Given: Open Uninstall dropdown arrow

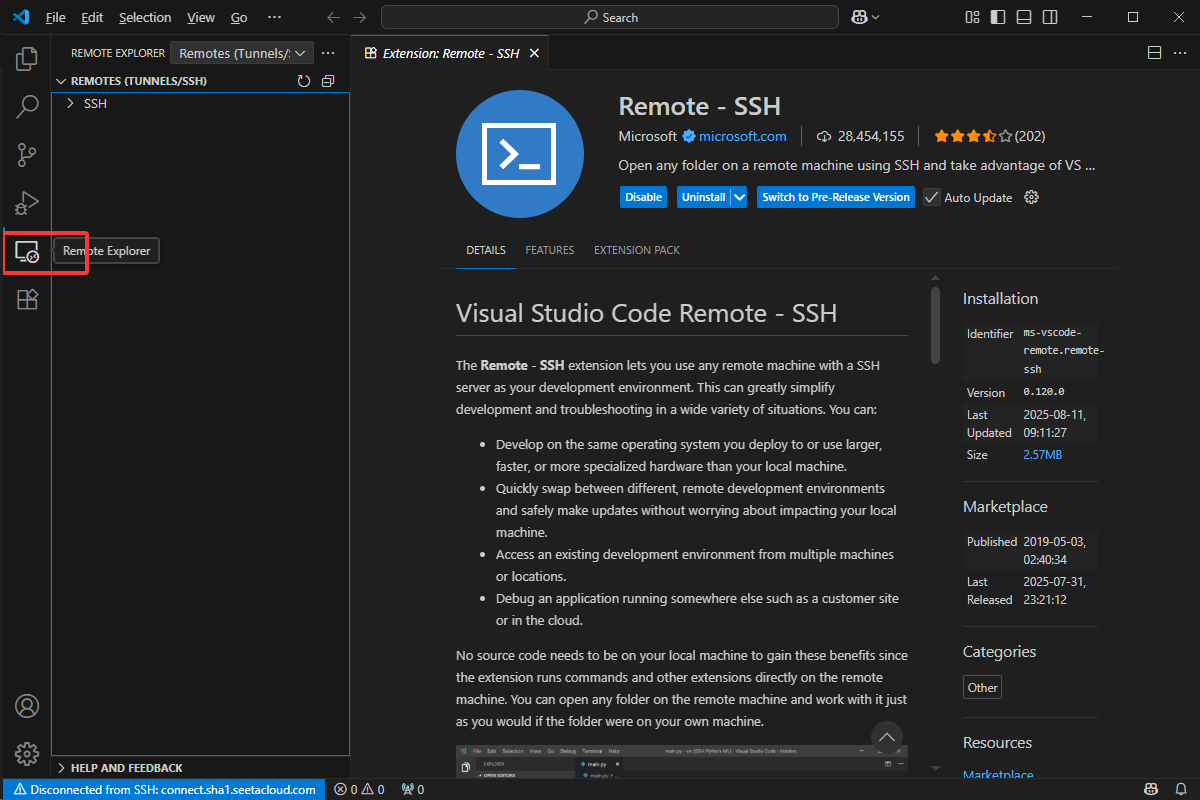Looking at the screenshot, I should pyautogui.click(x=740, y=197).
